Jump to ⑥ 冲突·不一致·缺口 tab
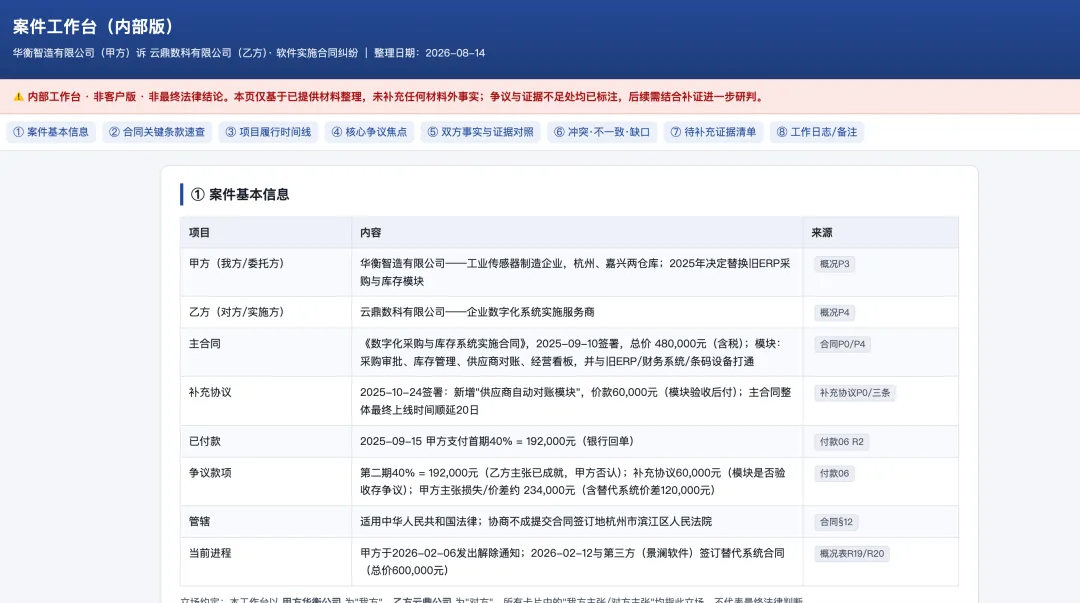This screenshot has height=603, width=1080. click(x=602, y=132)
